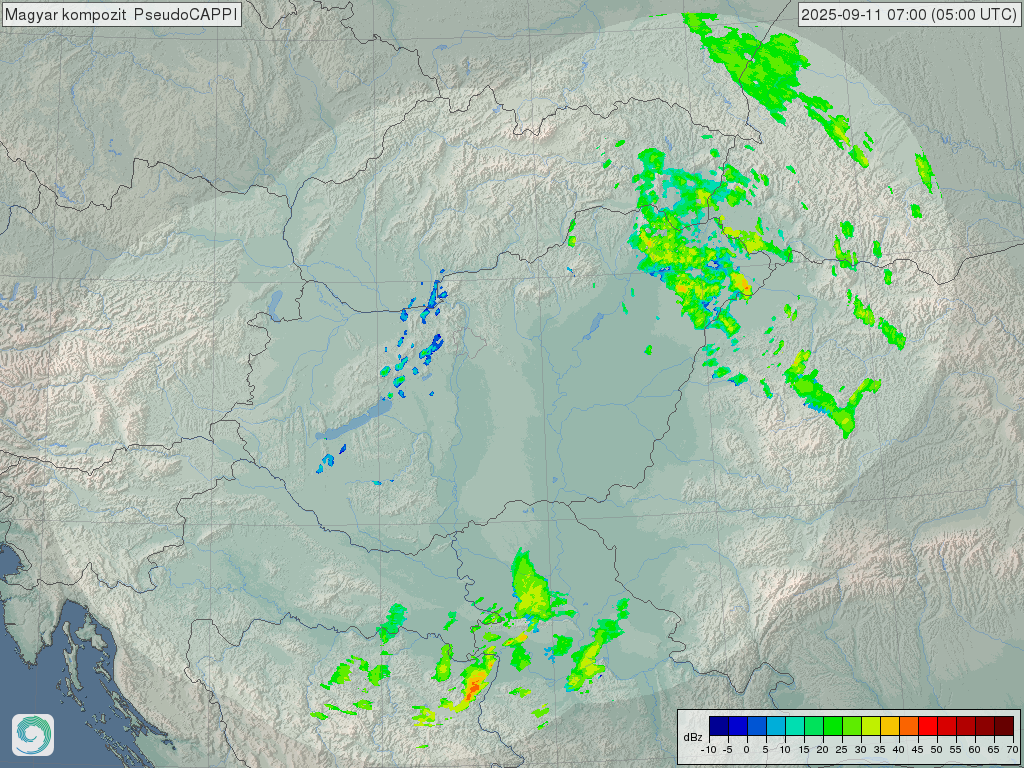Click the '5' legend scale value
1024x768 pixels.
click(765, 750)
